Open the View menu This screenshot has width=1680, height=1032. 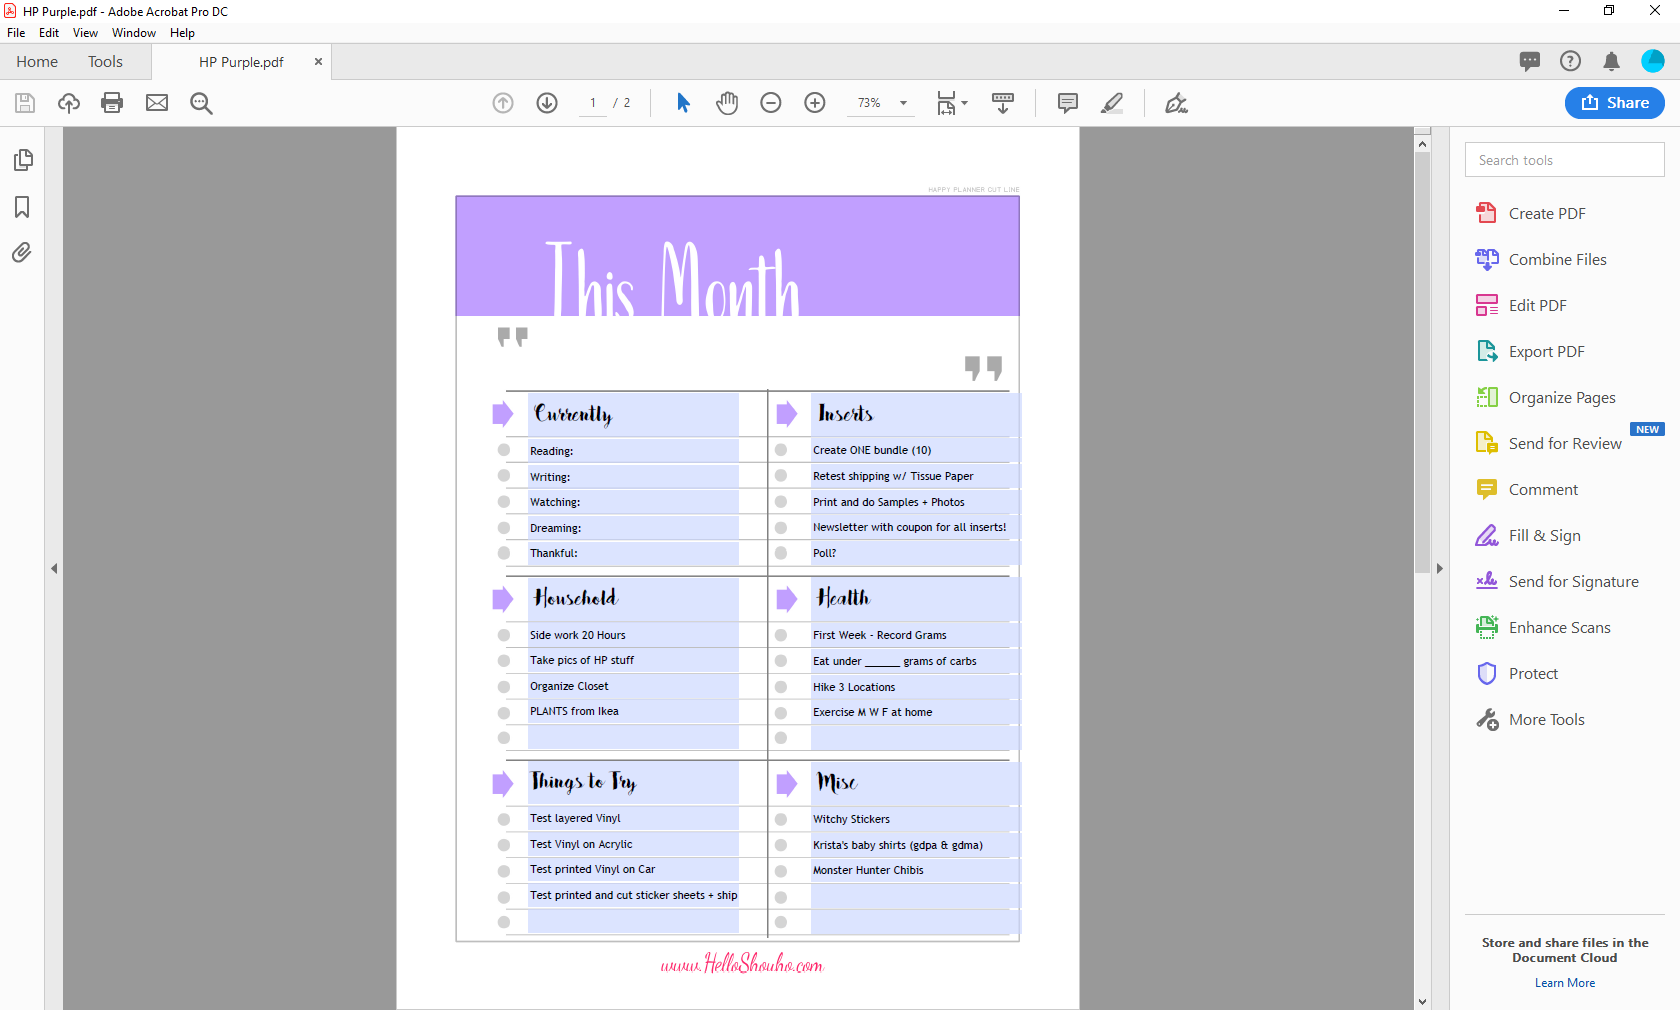[x=85, y=33]
